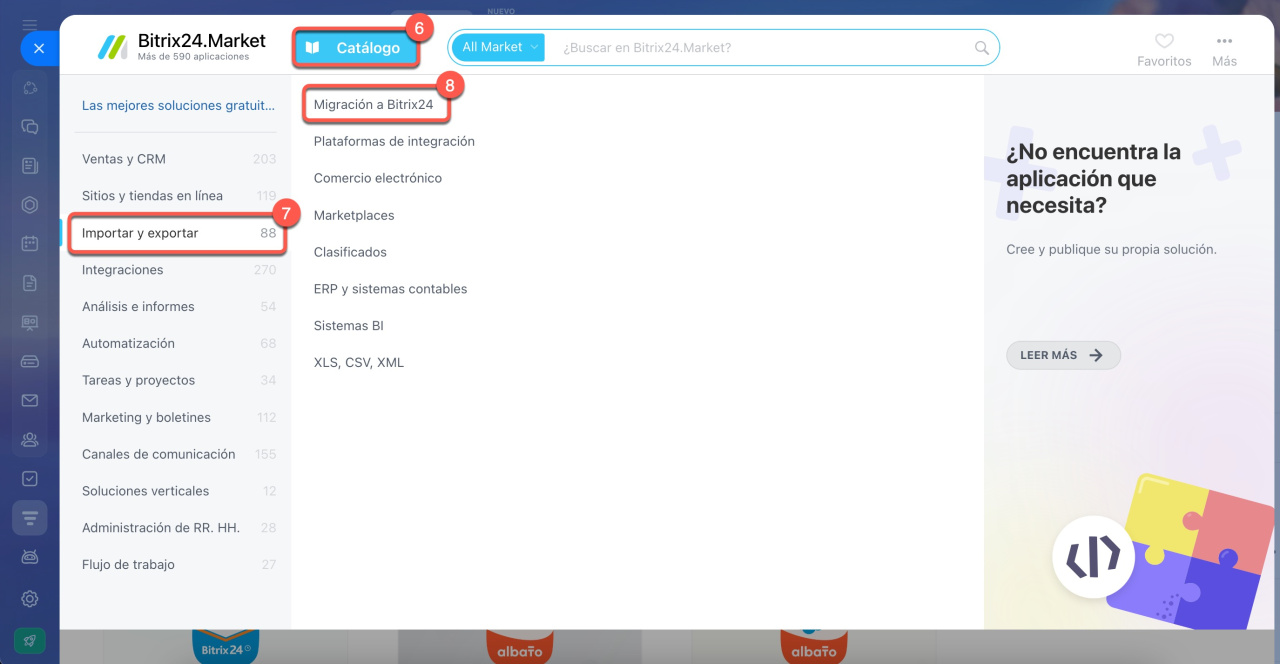Open the Sistemas BI subcategory
The image size is (1280, 664).
[349, 326]
